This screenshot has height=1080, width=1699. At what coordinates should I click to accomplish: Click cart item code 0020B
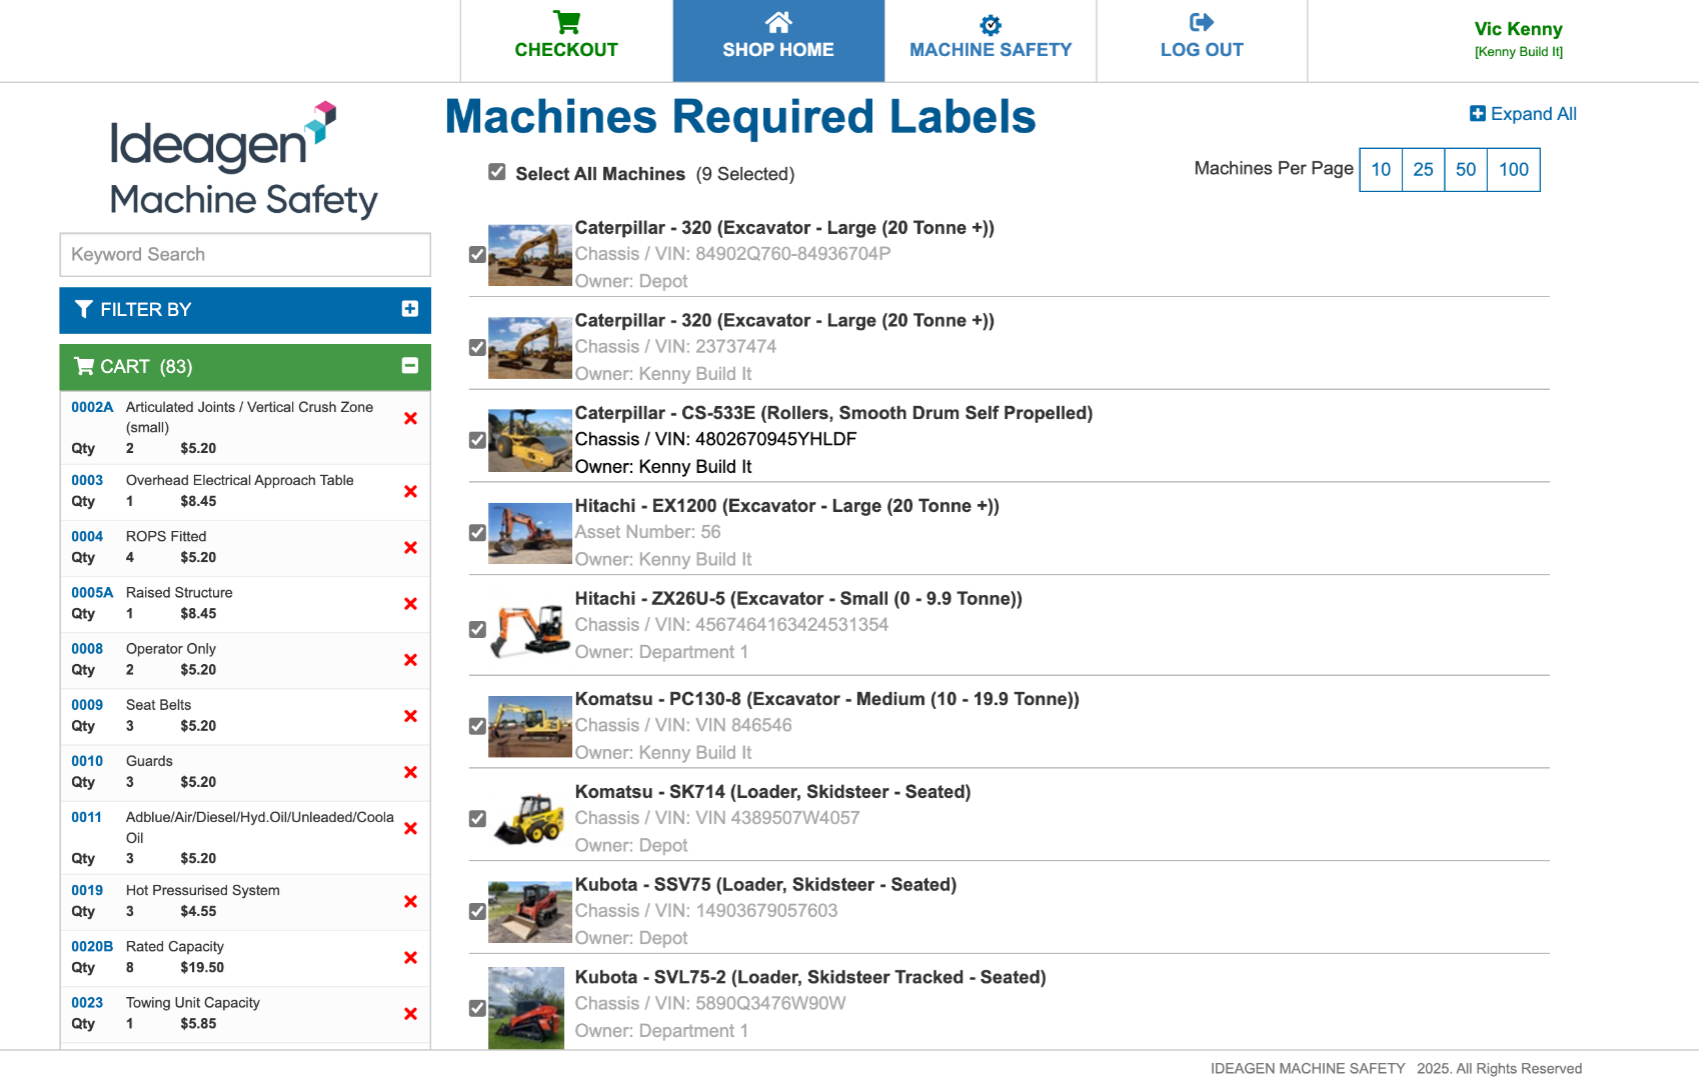click(92, 946)
